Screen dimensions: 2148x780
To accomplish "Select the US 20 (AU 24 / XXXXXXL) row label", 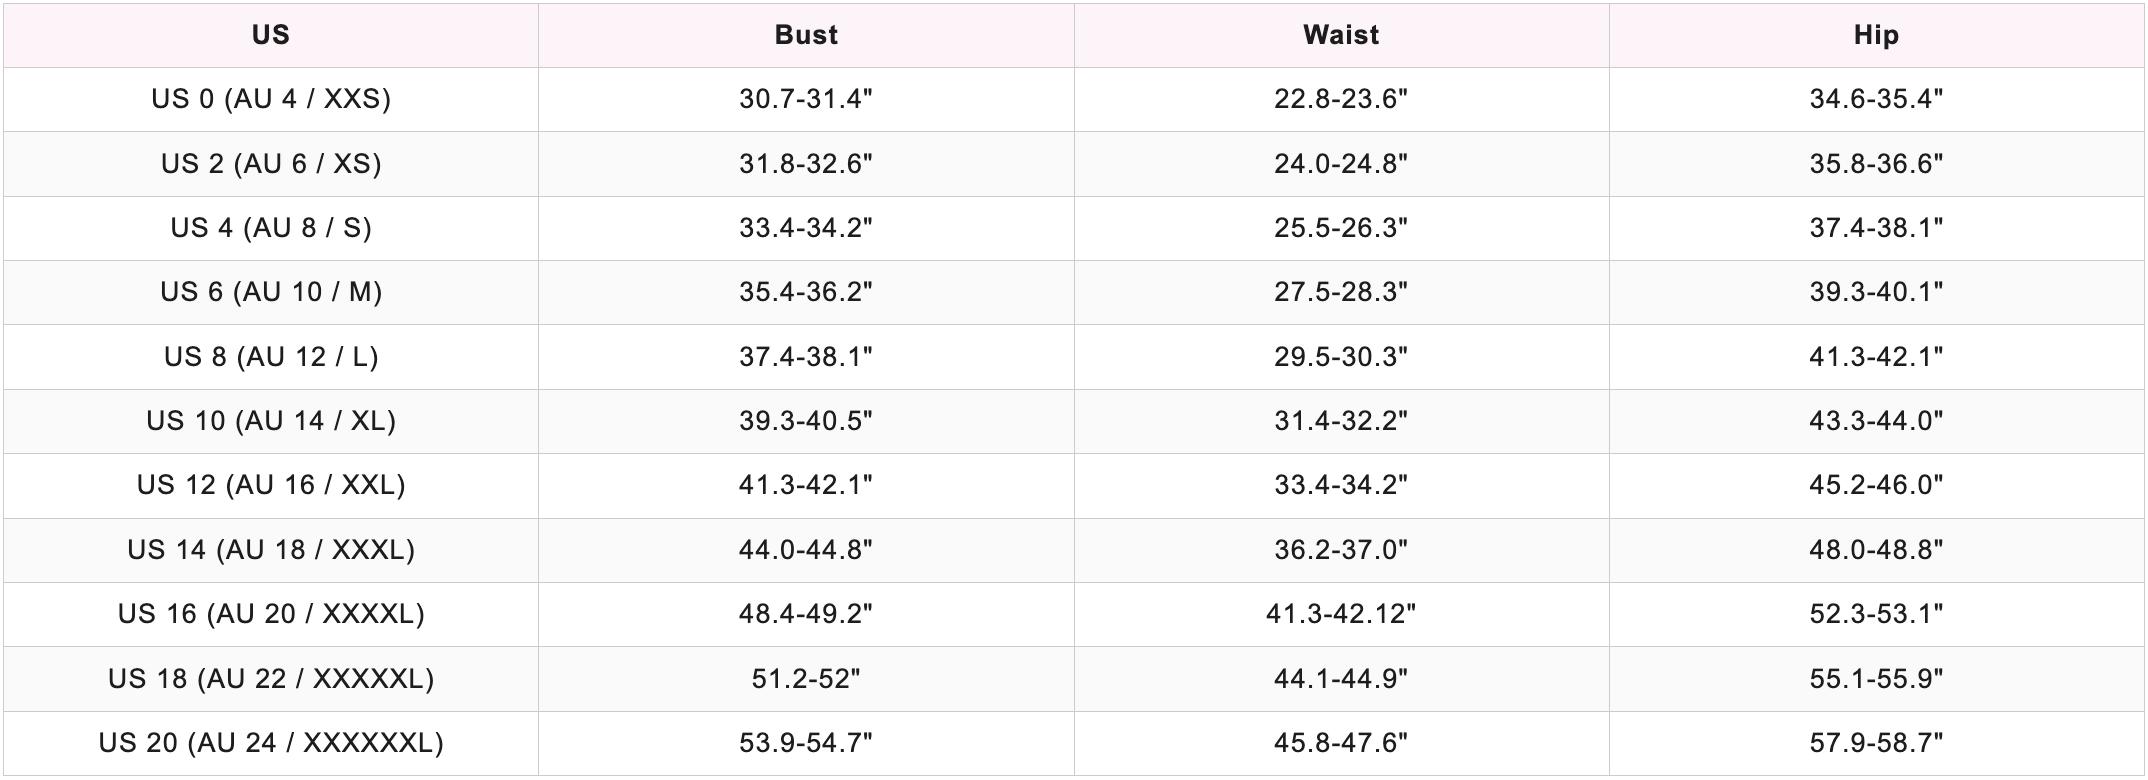I will (270, 743).
